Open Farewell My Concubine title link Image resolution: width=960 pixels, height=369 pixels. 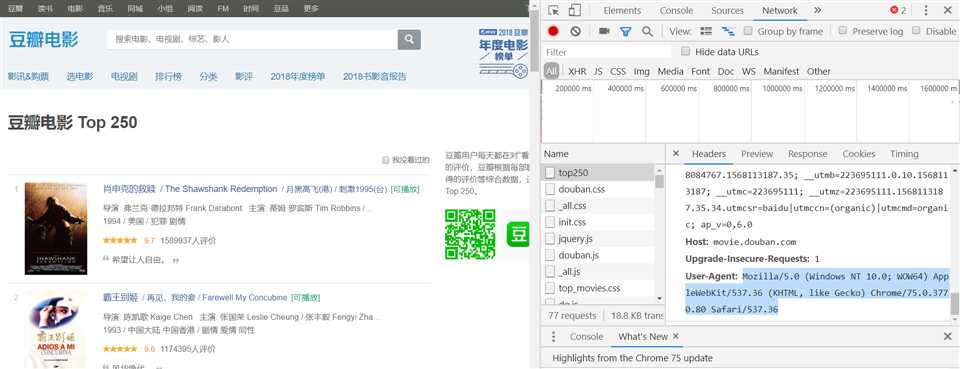pos(195,297)
